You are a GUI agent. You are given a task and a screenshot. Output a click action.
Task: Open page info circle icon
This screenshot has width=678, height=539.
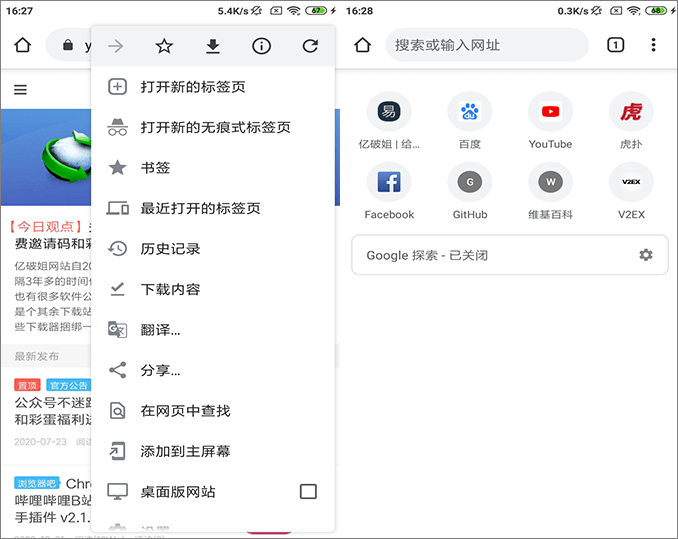click(261, 46)
